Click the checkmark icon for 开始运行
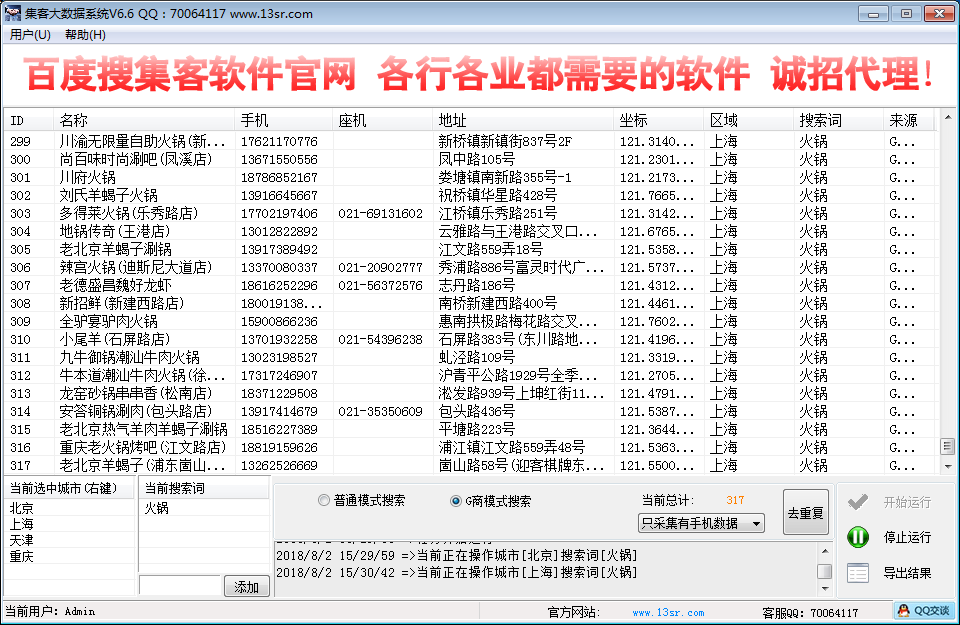960x625 pixels. [858, 503]
